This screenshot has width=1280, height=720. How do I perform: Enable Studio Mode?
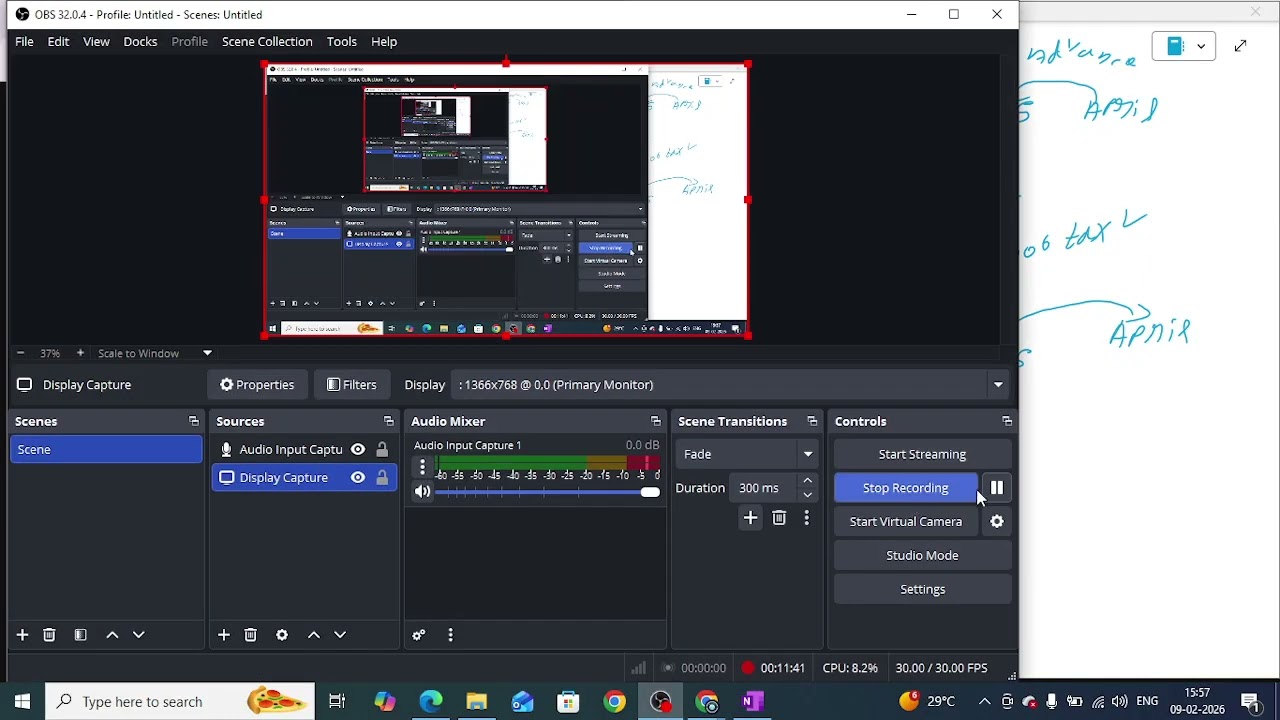(x=922, y=556)
